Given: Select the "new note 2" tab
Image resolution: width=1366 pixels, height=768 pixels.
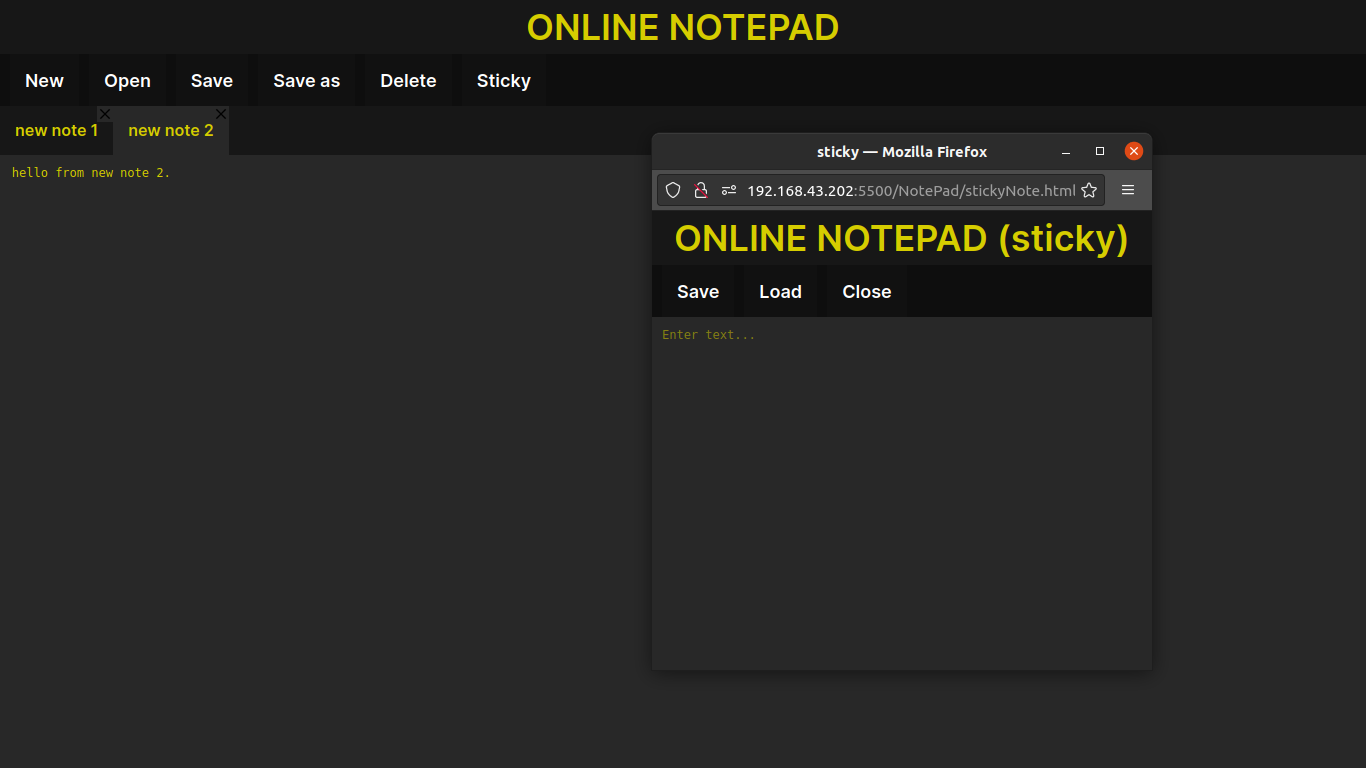Looking at the screenshot, I should 171,130.
